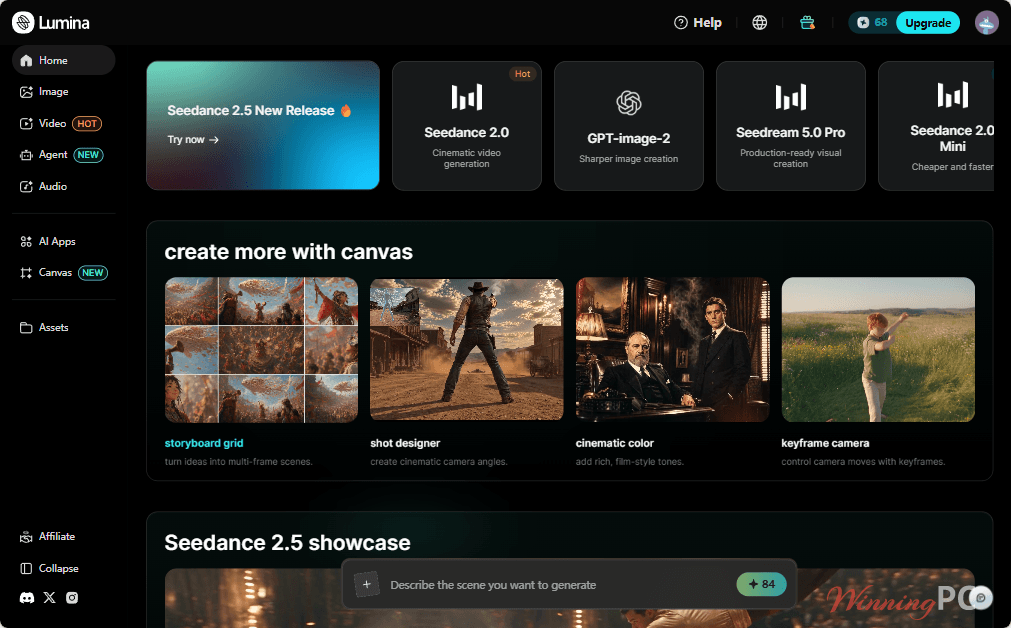Click the Affiliate icon

click(x=26, y=536)
